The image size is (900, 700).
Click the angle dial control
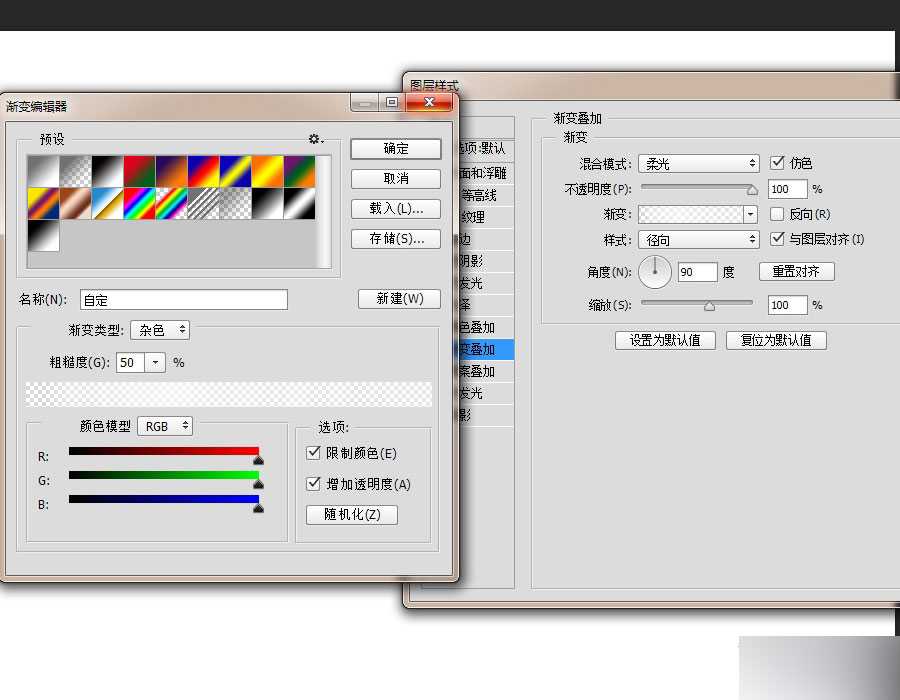point(655,271)
